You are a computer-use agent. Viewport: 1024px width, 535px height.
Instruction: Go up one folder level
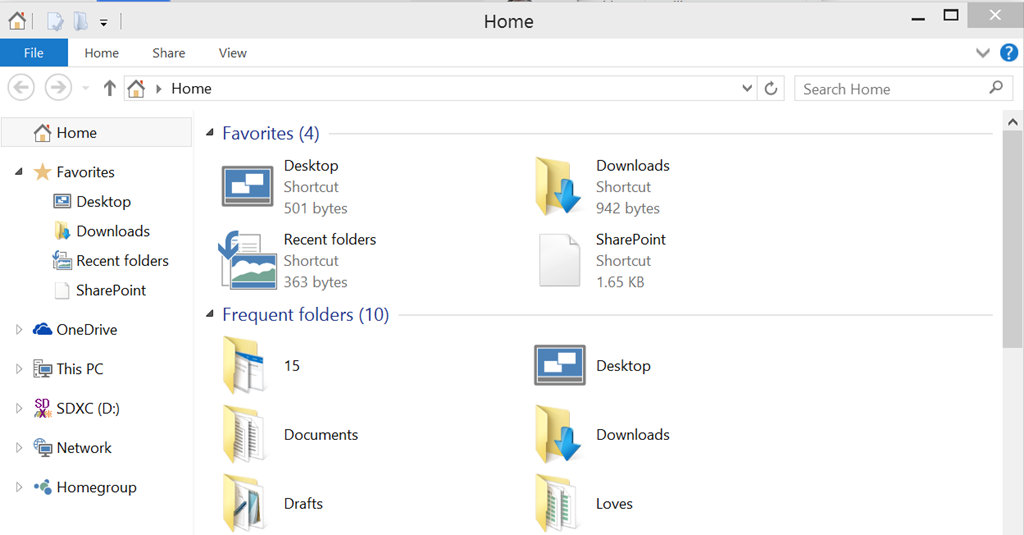(109, 88)
